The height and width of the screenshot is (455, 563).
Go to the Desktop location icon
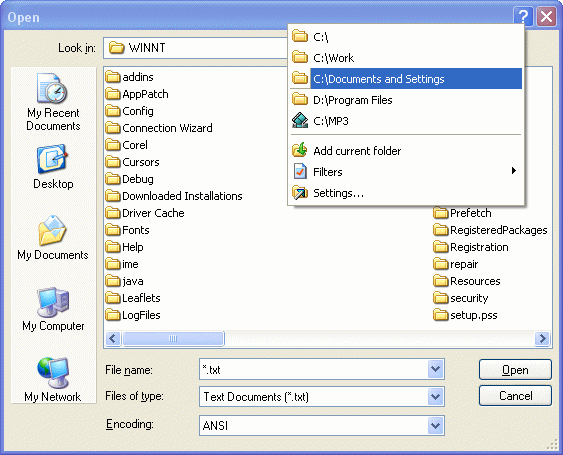tap(52, 160)
